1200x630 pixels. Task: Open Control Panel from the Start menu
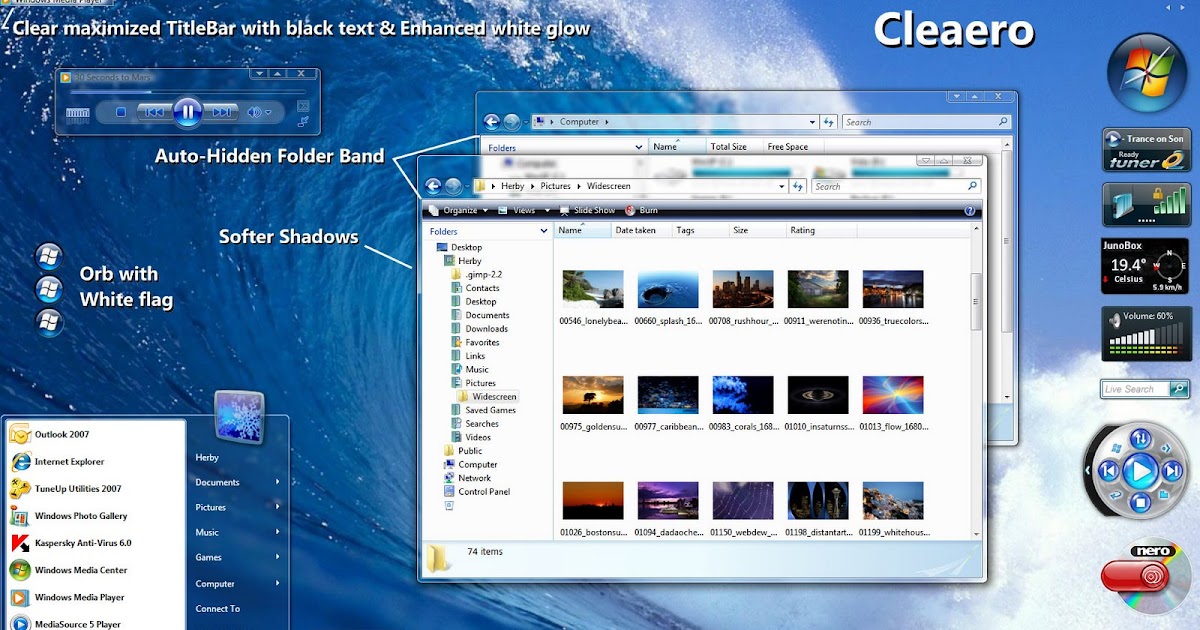(x=483, y=491)
